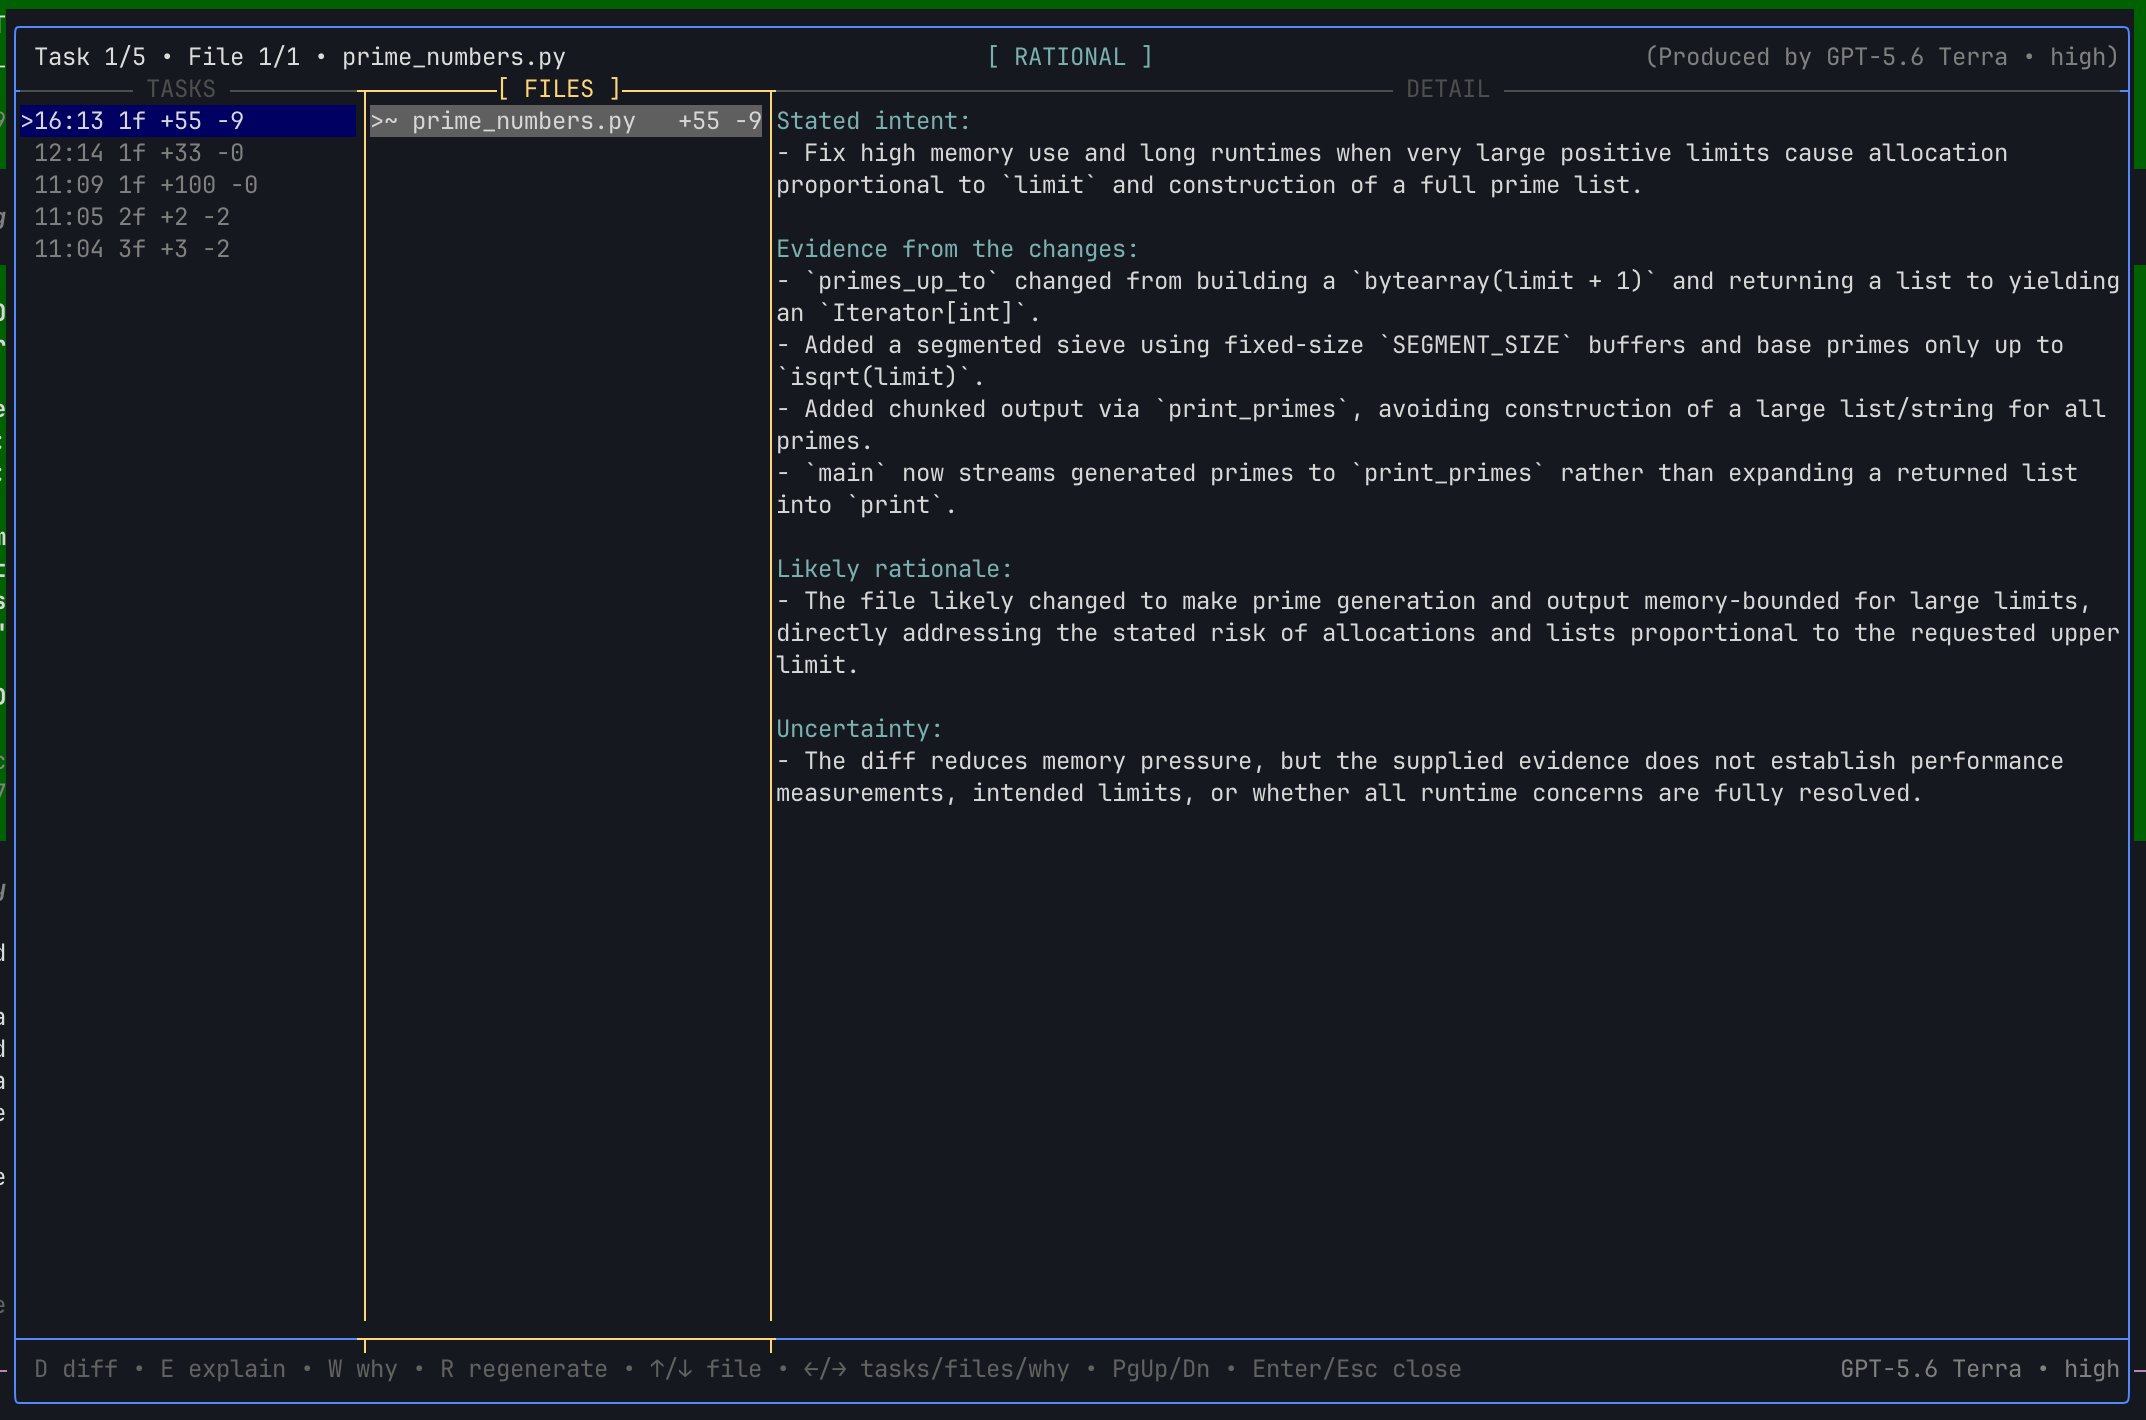Viewport: 2146px width, 1420px height.
Task: Click the Stated intent heading
Action: (x=874, y=121)
